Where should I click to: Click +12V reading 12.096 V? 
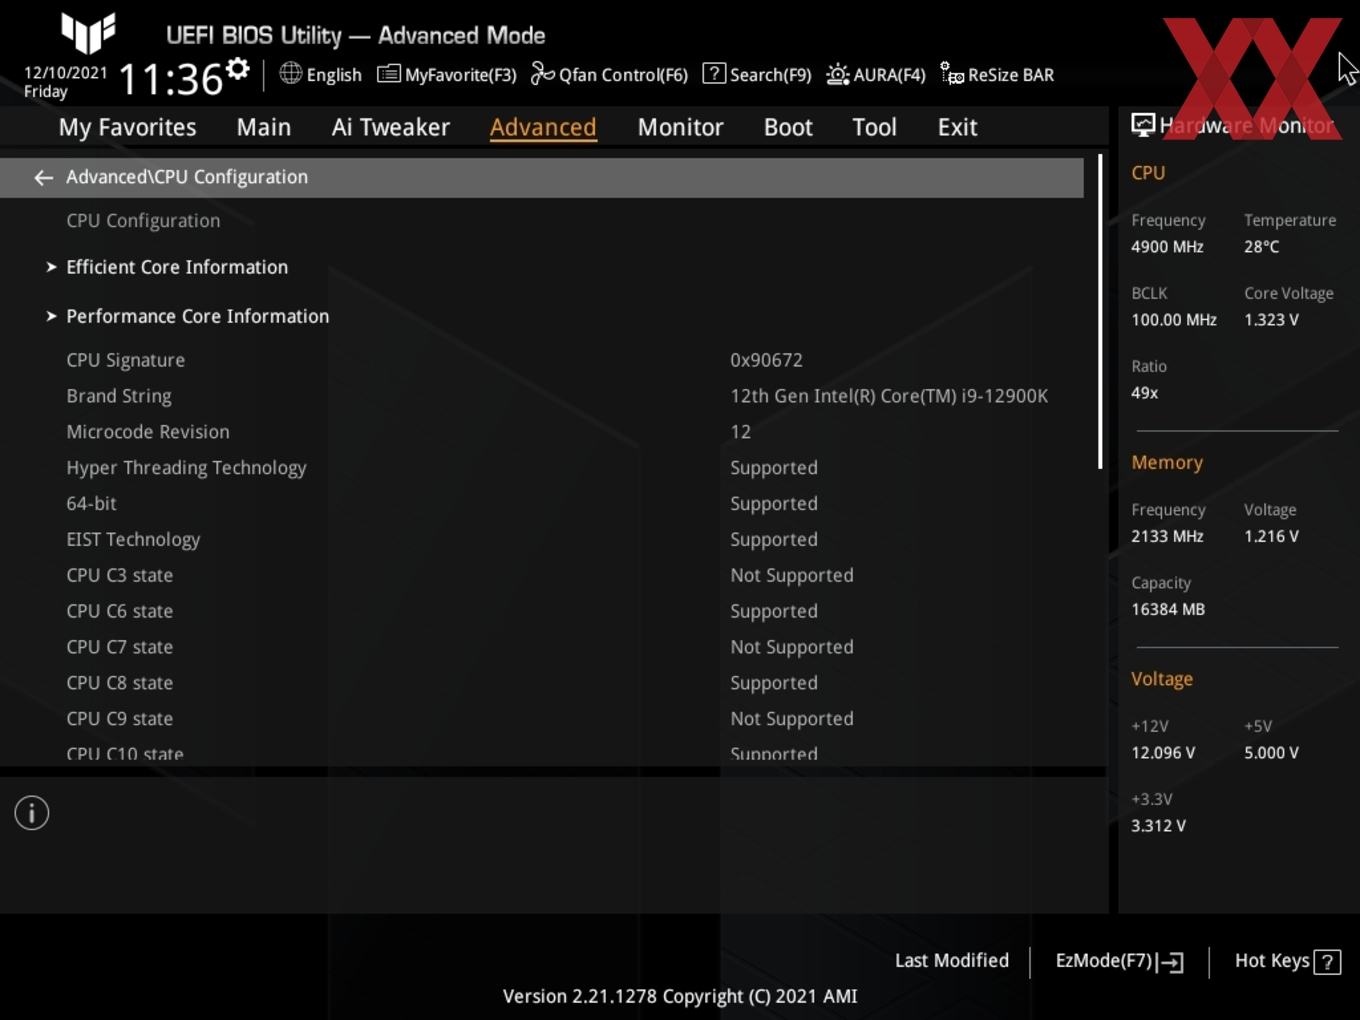[x=1163, y=753]
